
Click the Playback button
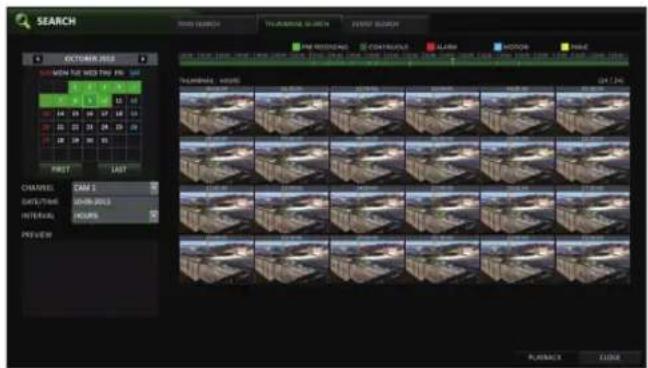(545, 357)
